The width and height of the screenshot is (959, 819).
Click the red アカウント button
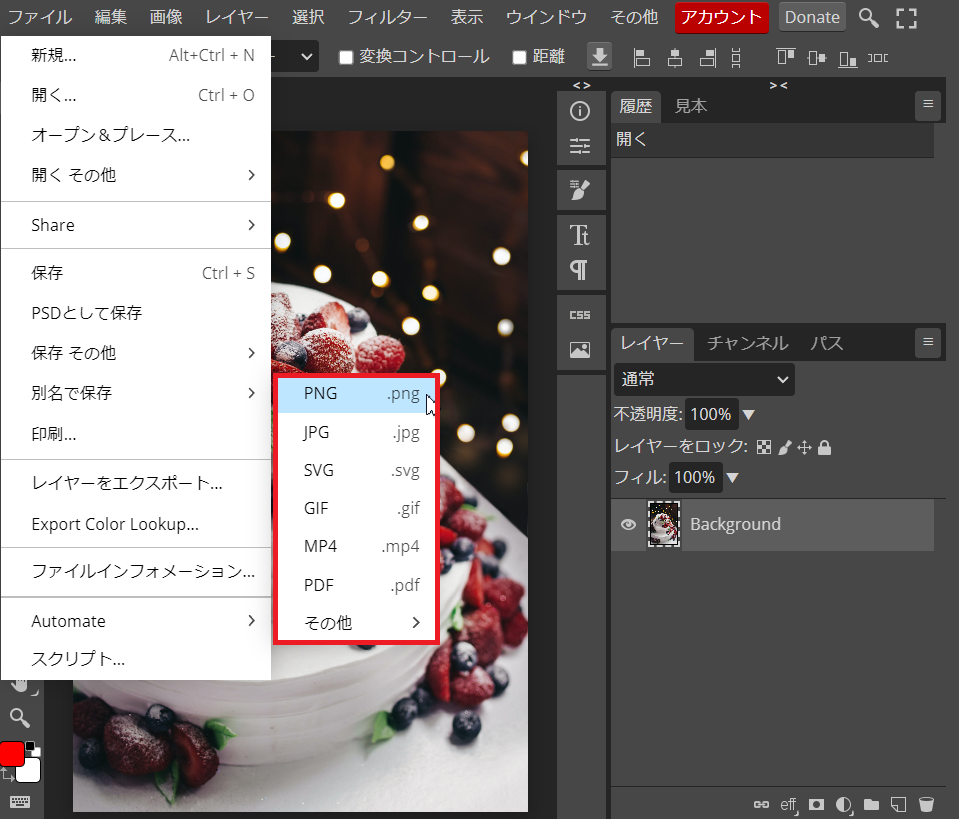point(722,17)
